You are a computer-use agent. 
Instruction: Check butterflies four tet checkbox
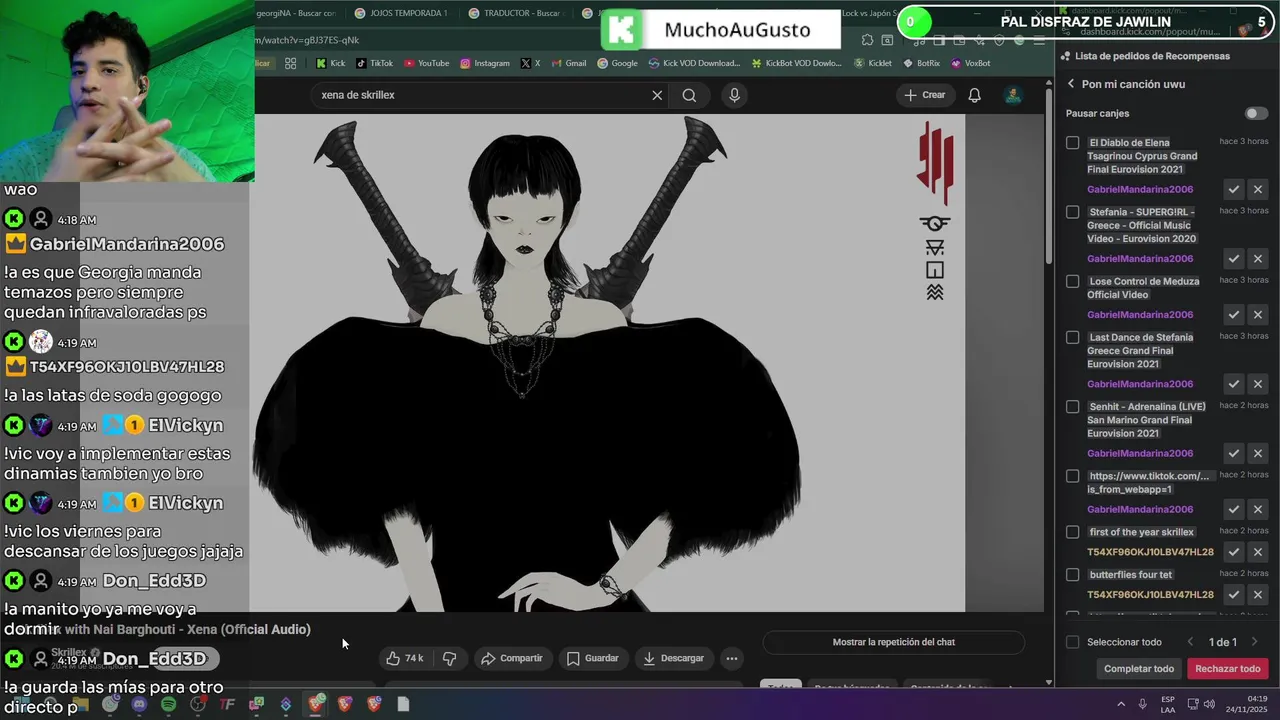tap(1073, 575)
